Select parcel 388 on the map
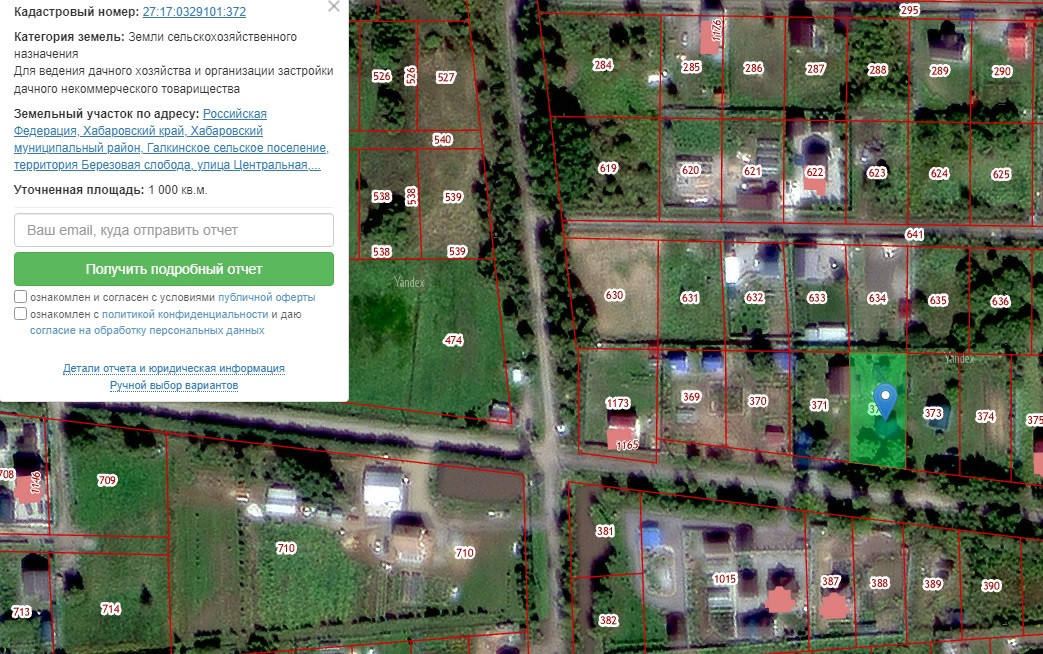The height and width of the screenshot is (654, 1043). point(879,583)
